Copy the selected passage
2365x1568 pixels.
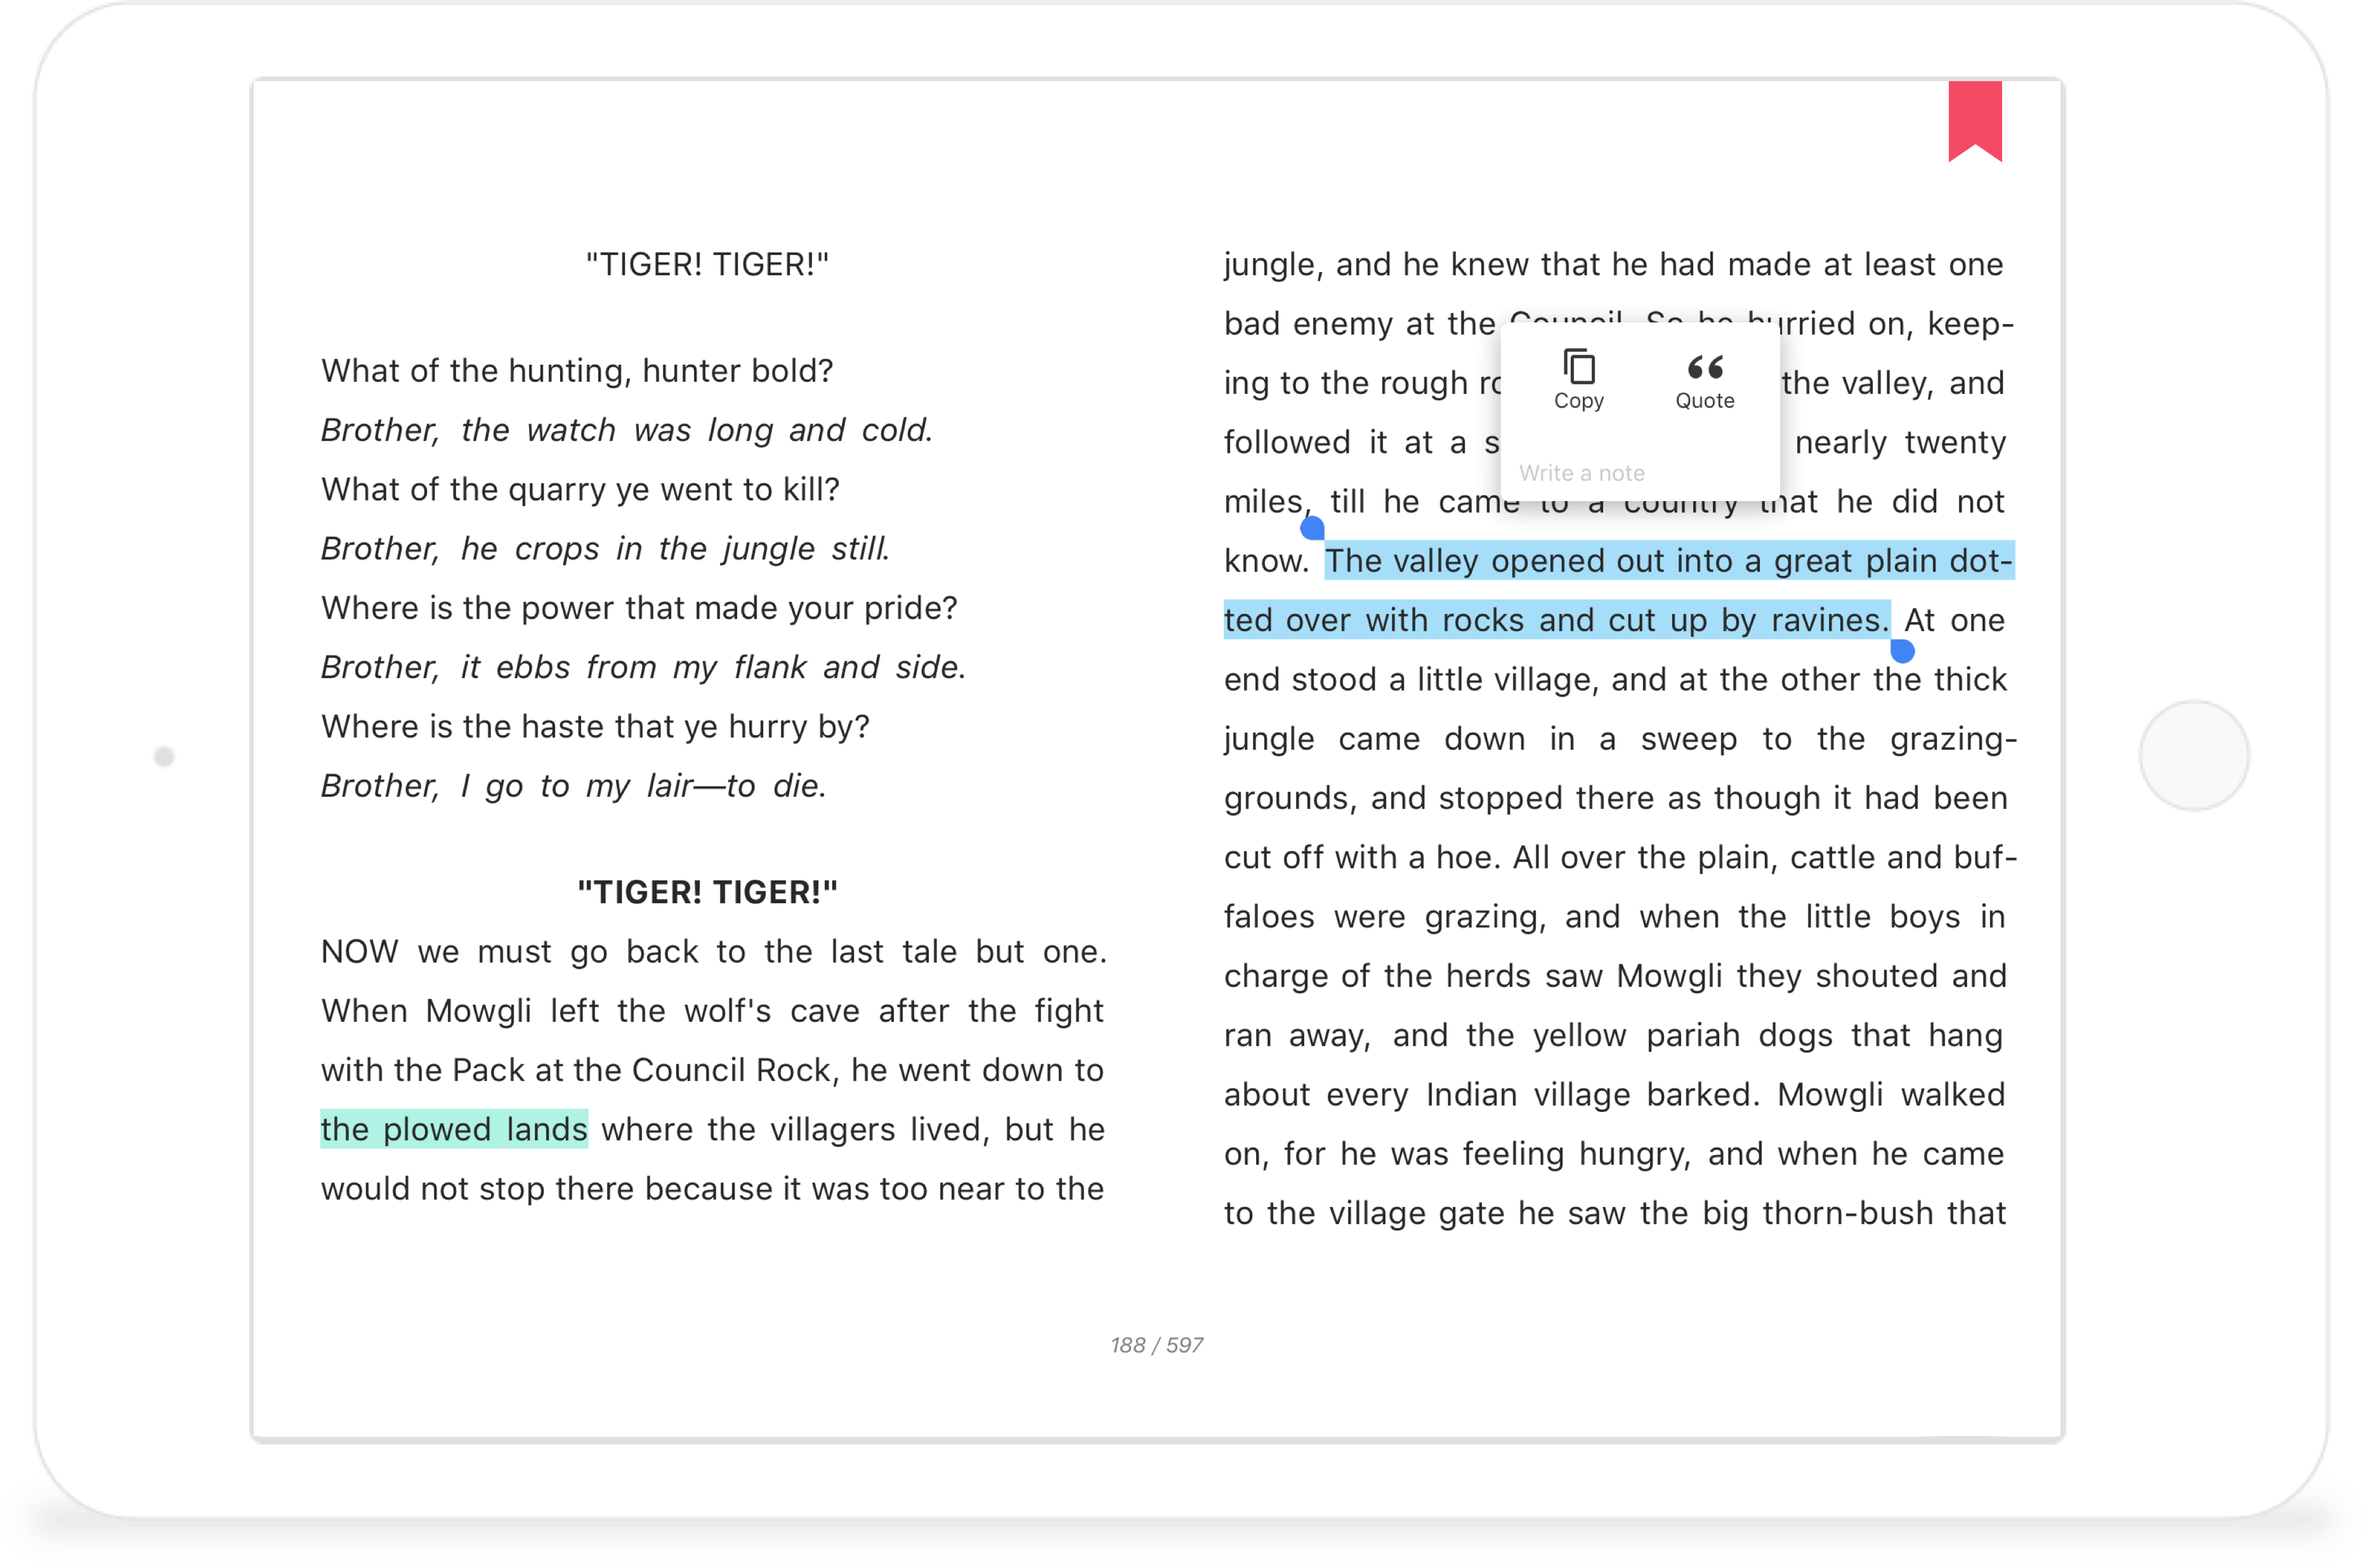[x=1579, y=380]
